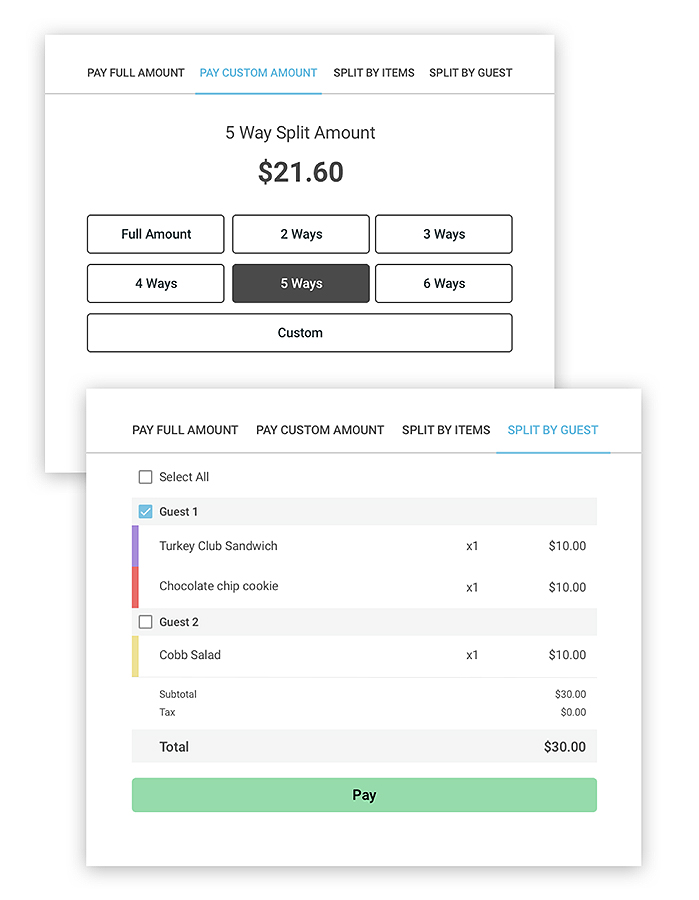Switch to Split By Items tab in lower panel
The image size is (699, 900).
click(446, 430)
